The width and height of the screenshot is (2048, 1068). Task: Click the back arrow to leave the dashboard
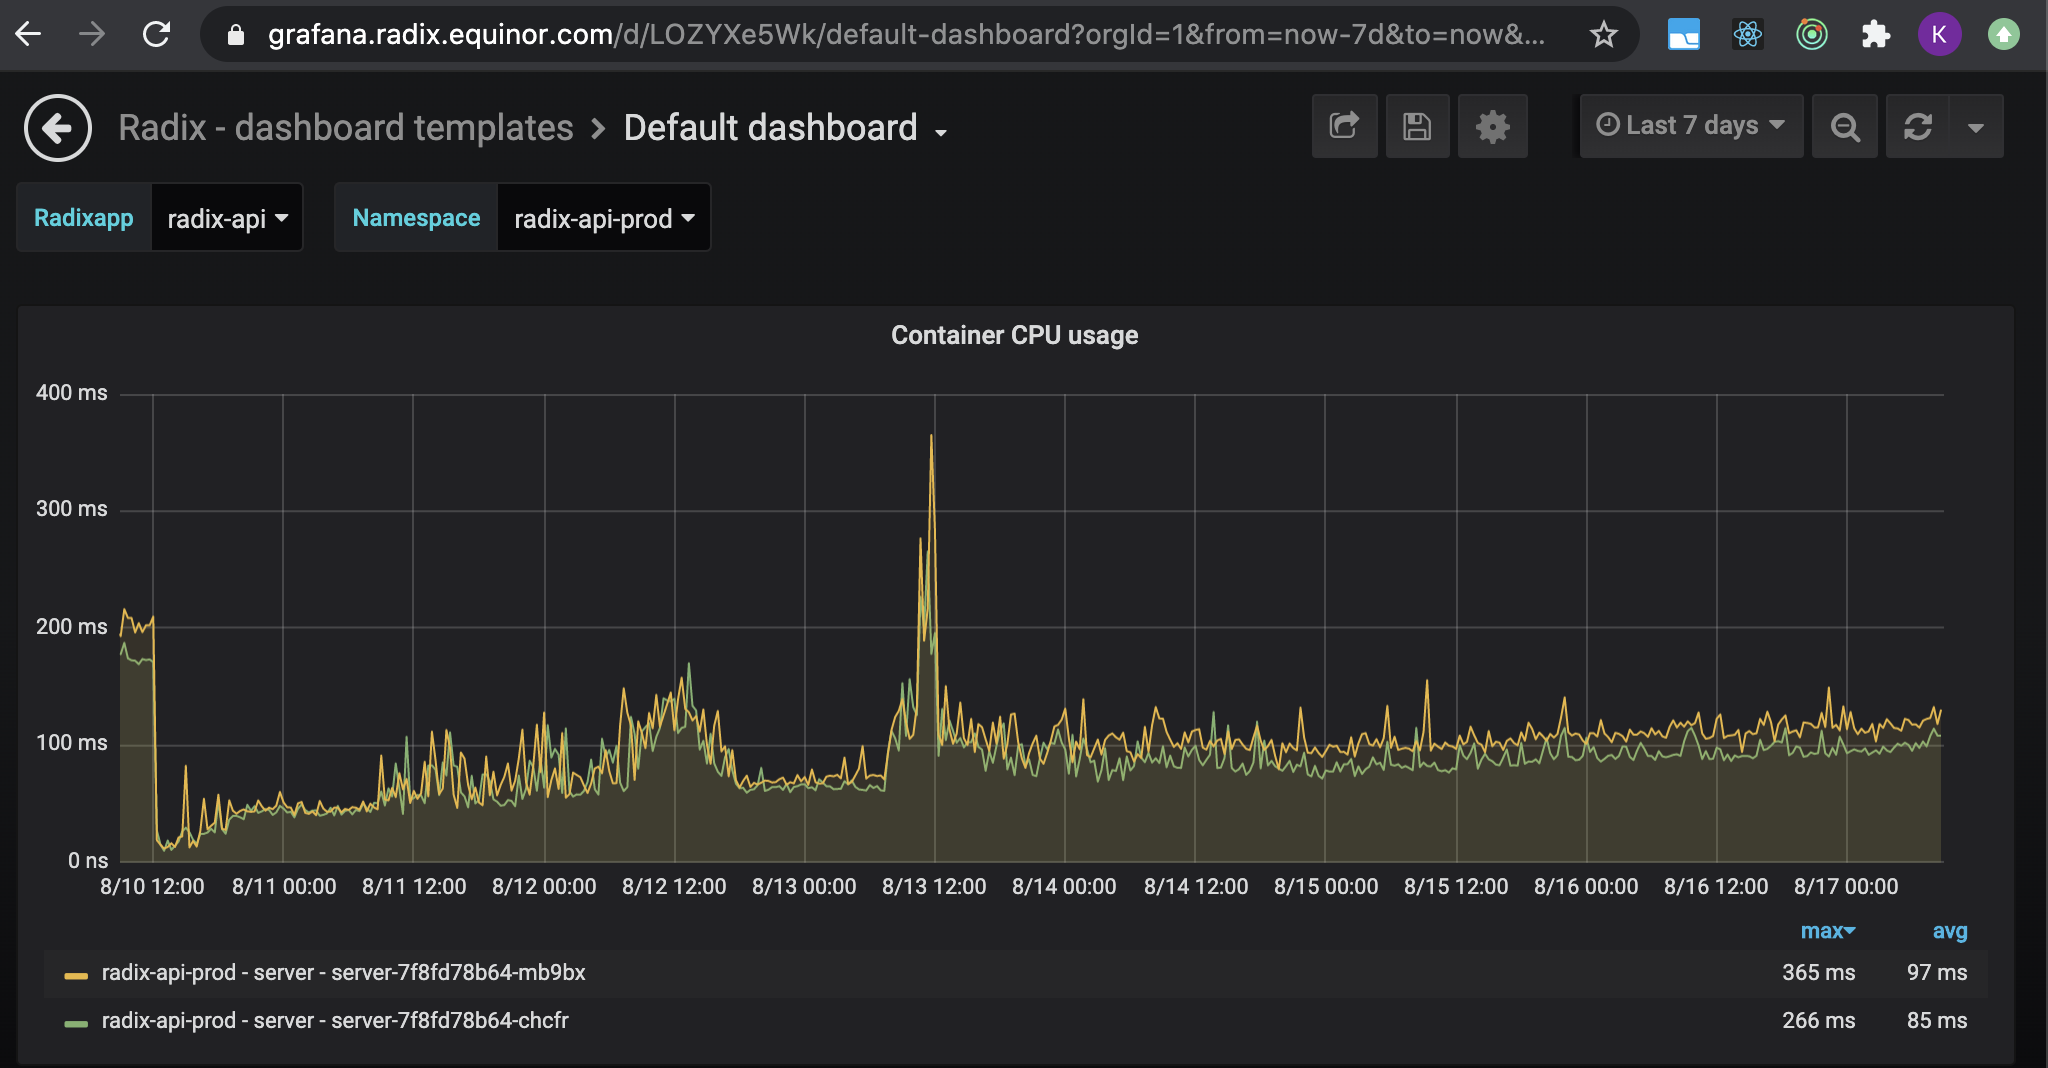(x=57, y=127)
